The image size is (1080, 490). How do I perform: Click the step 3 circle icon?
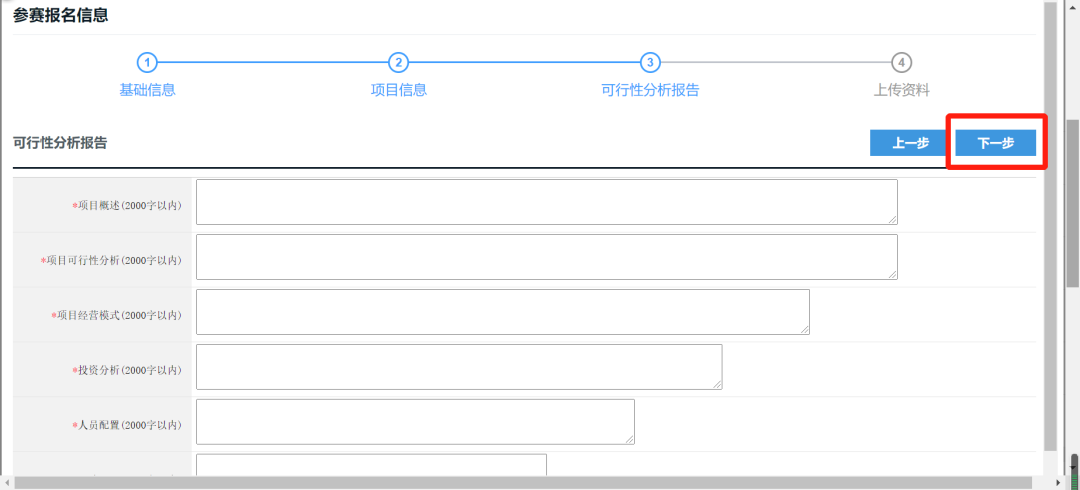650,62
